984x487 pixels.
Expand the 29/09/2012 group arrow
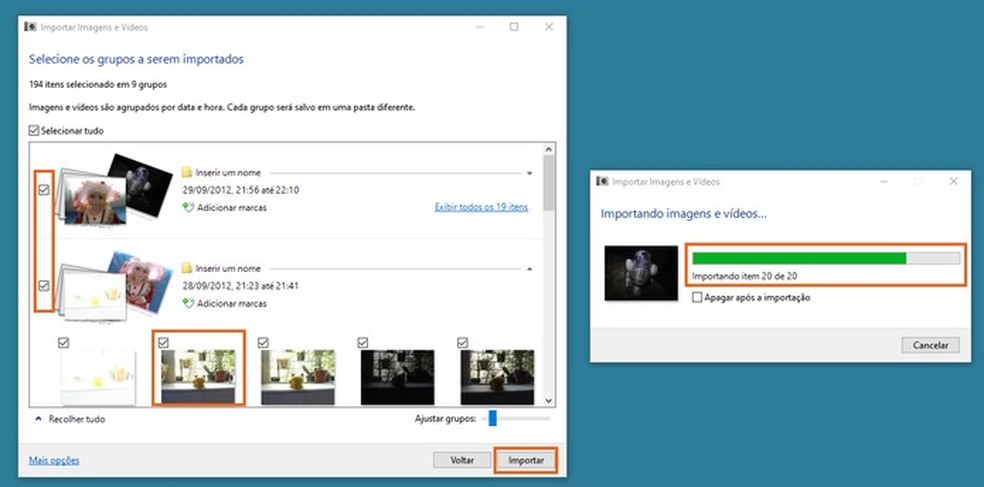click(530, 173)
